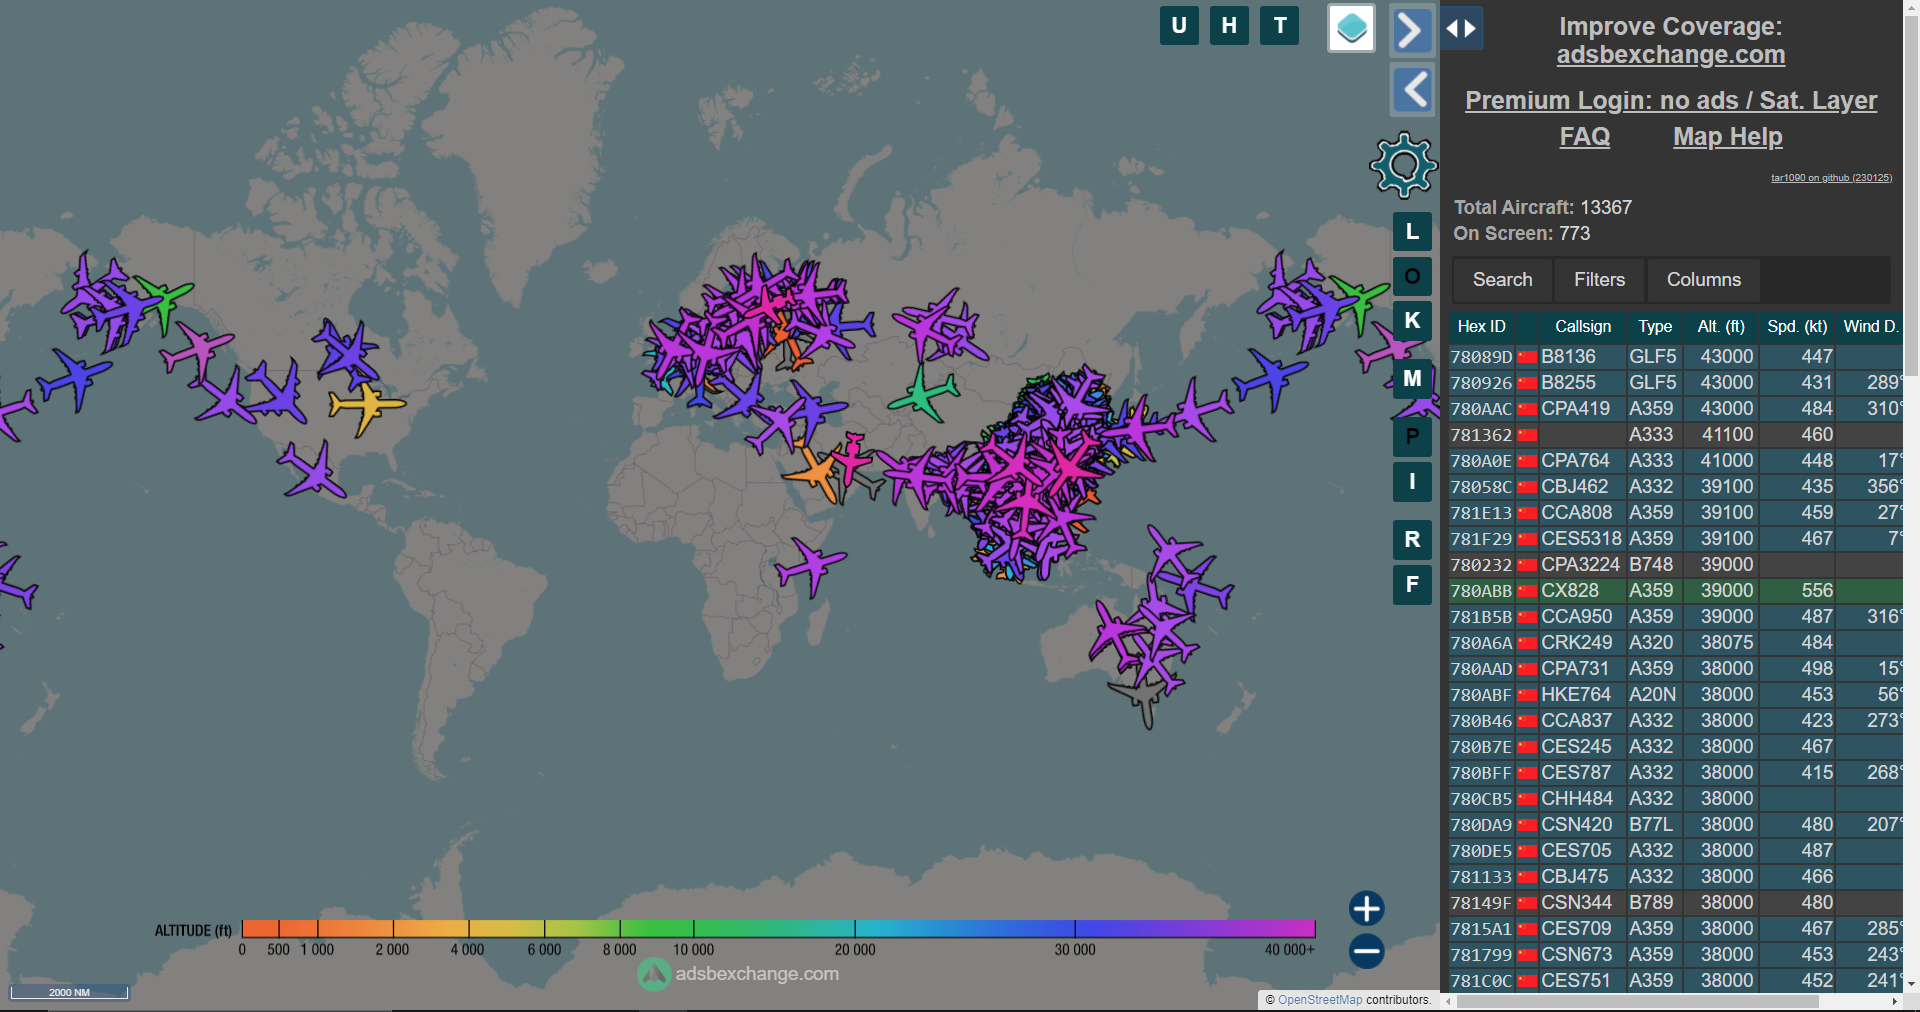1920x1012 pixels.
Task: Open tar1090 on github link
Action: coord(1831,178)
